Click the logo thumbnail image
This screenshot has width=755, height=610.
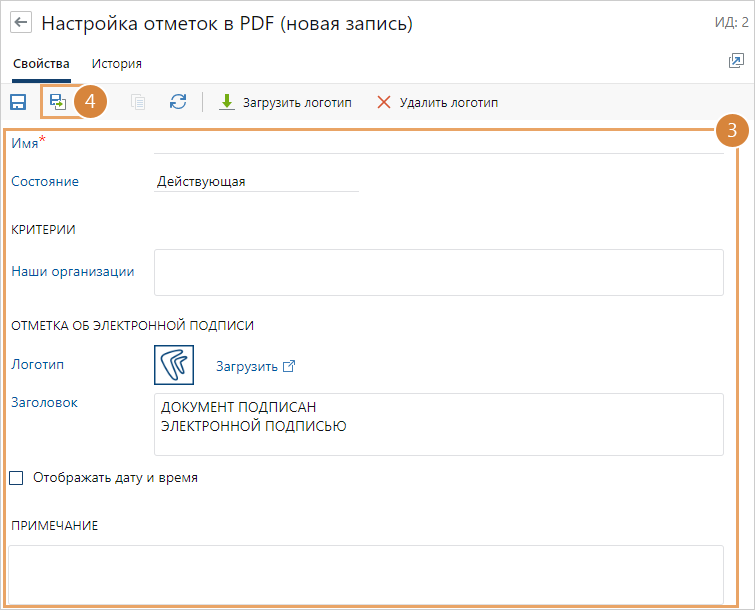tap(173, 366)
